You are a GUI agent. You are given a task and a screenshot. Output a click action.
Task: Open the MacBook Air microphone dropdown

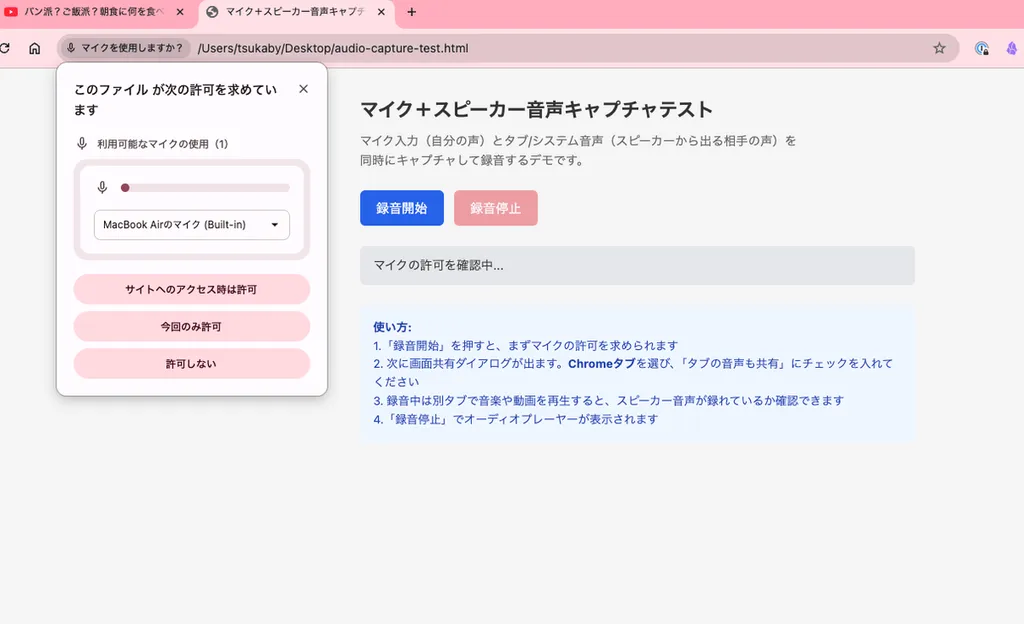click(192, 225)
